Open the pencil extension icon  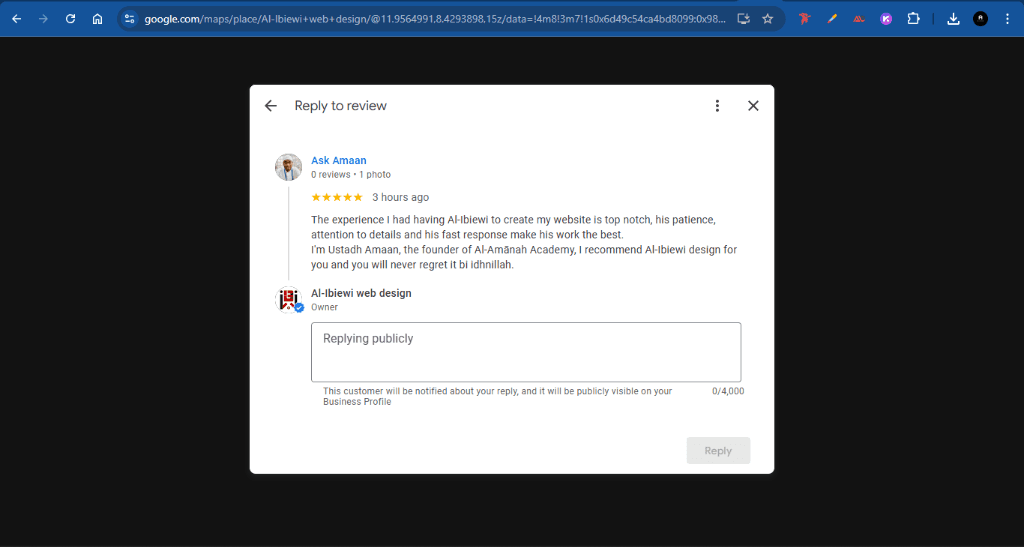(x=831, y=19)
